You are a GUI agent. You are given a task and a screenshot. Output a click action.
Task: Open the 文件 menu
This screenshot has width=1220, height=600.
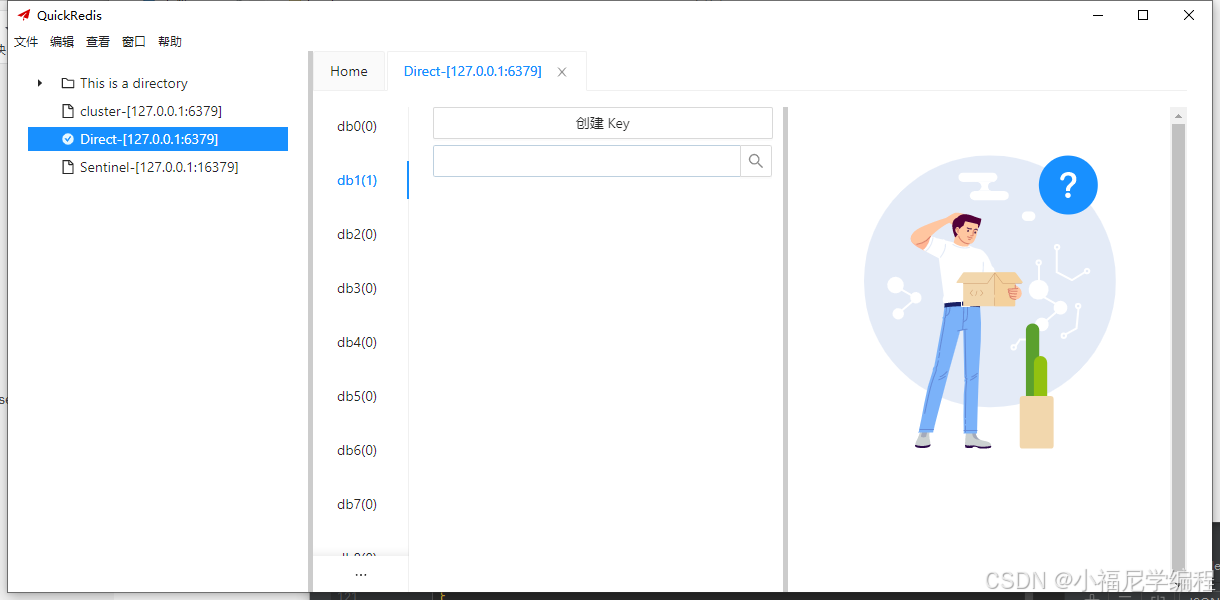pyautogui.click(x=26, y=41)
